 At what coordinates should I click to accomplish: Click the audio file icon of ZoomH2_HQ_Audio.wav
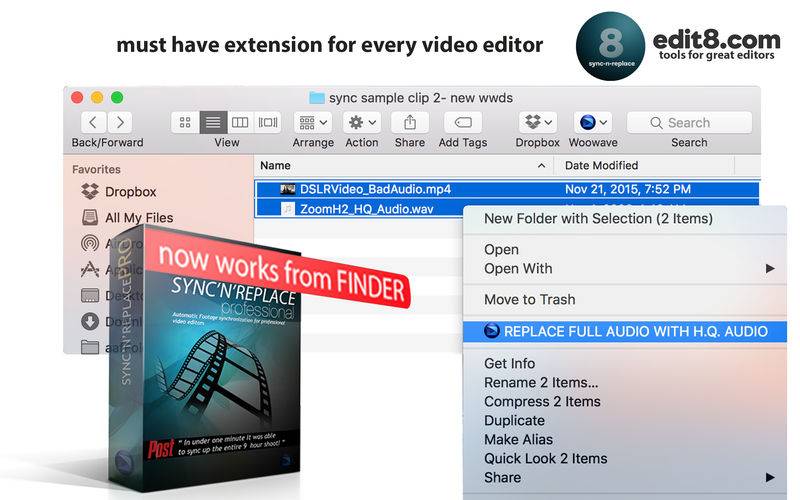pyautogui.click(x=288, y=209)
